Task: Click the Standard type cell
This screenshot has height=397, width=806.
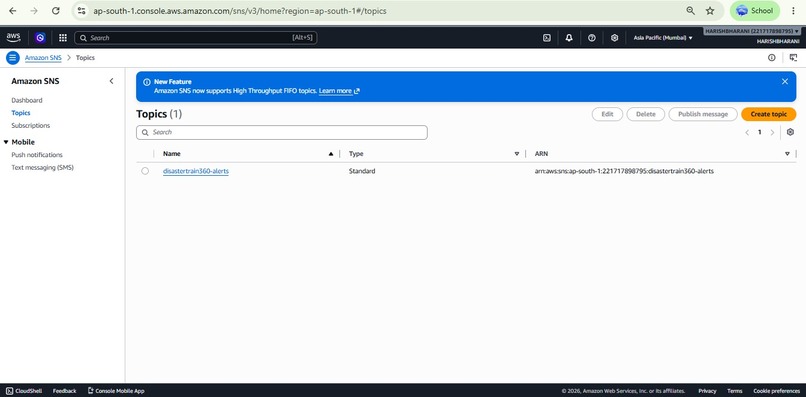Action: click(362, 171)
